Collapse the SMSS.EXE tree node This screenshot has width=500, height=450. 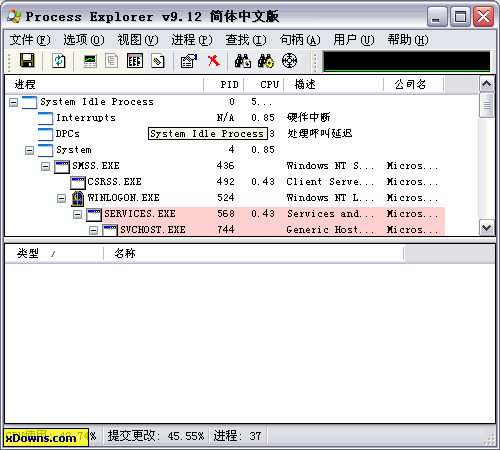click(45, 166)
